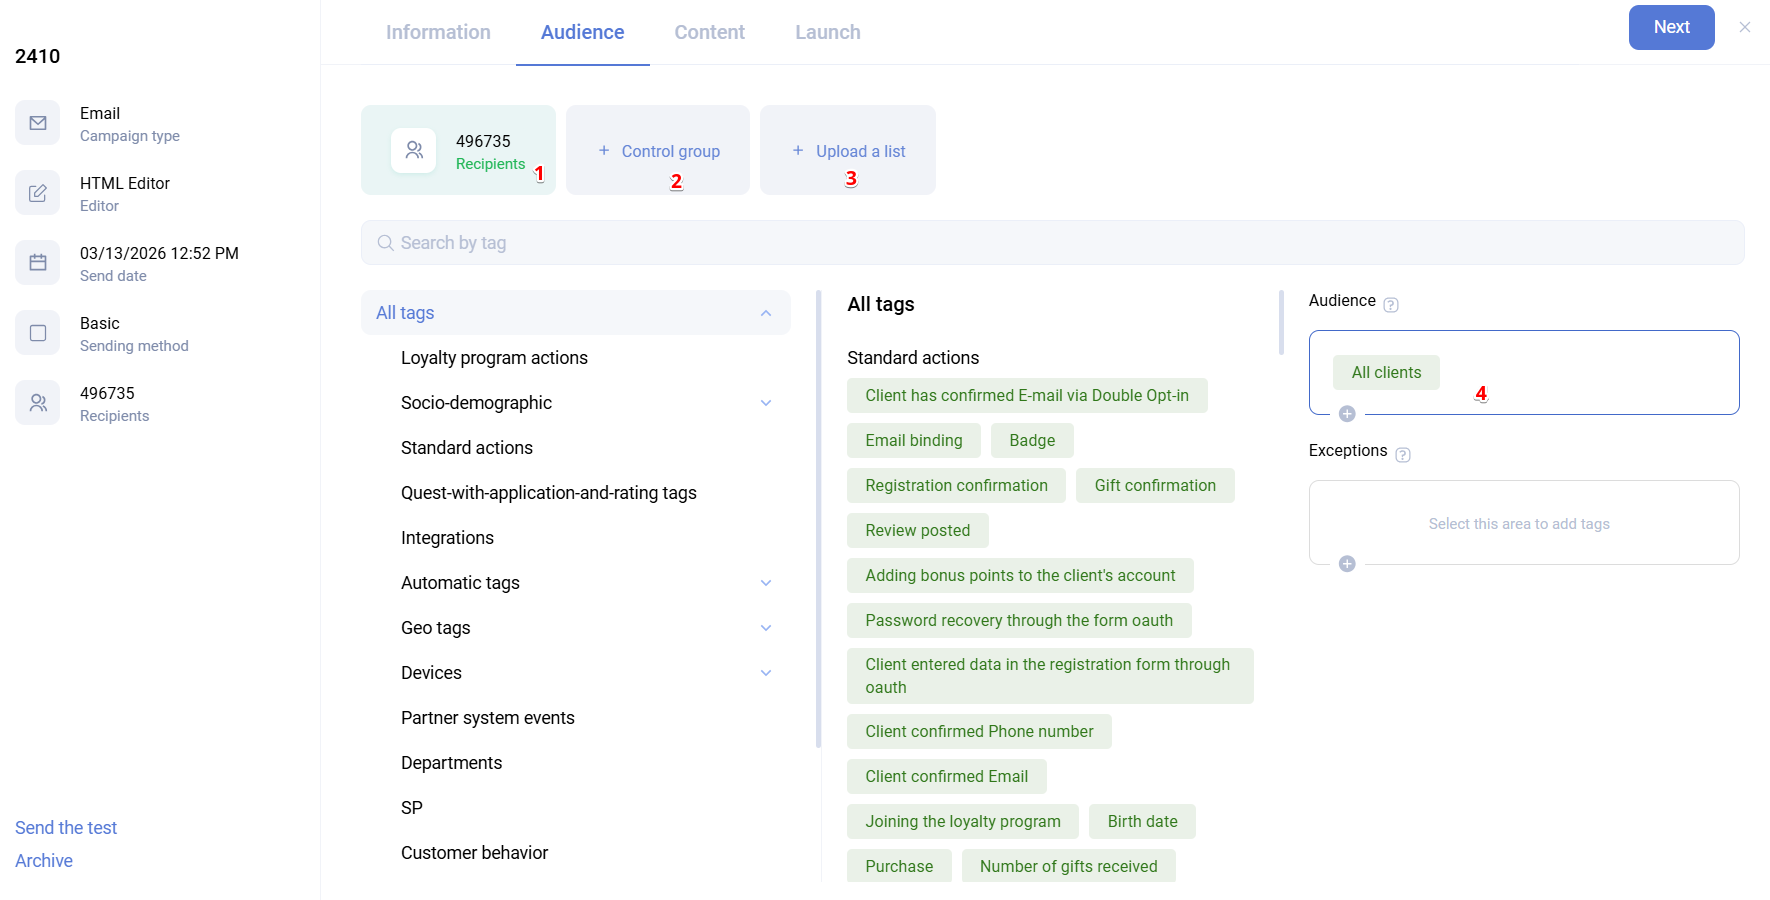Click the Basic sending method square icon

[38, 333]
